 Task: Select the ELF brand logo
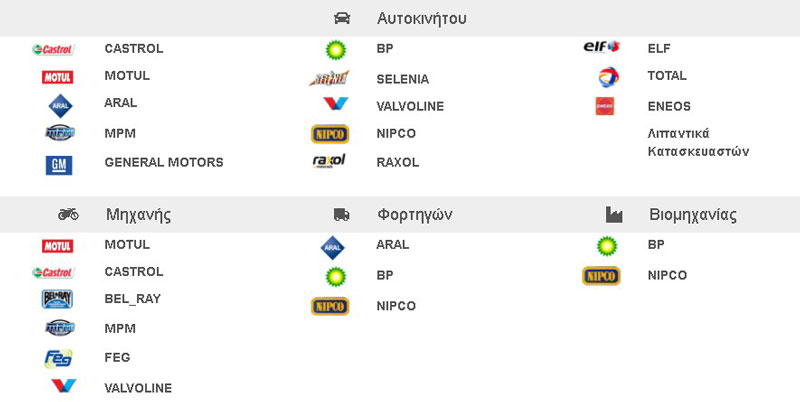click(602, 47)
